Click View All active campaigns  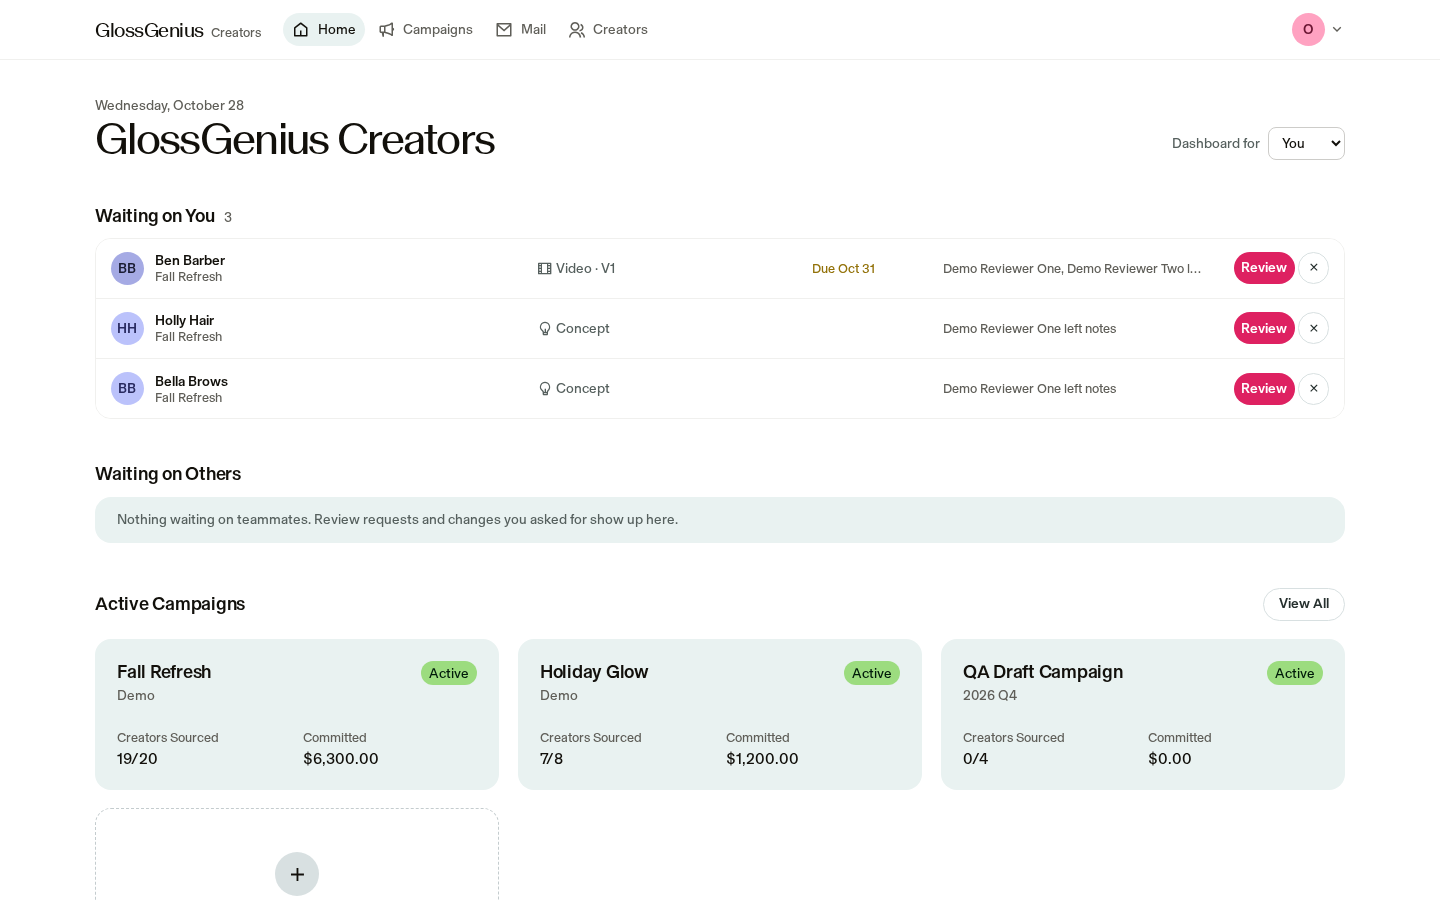point(1304,604)
